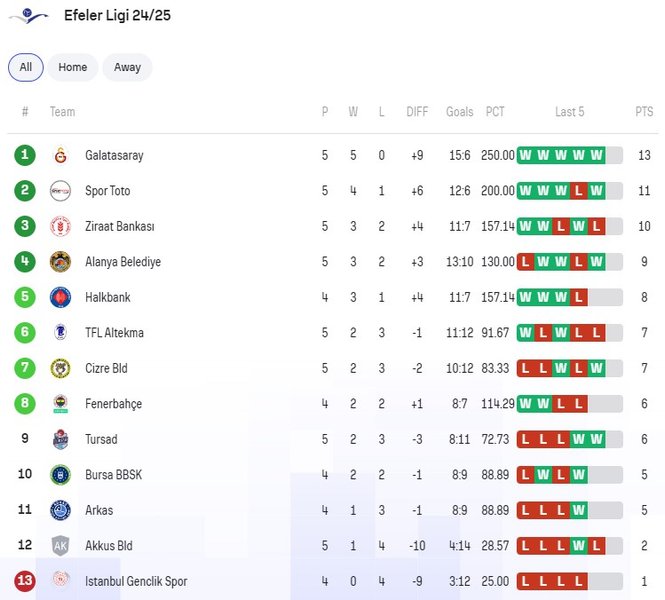Screen dimensions: 665x600
Task: Click the Bursa BBSK team logo
Action: click(60, 475)
